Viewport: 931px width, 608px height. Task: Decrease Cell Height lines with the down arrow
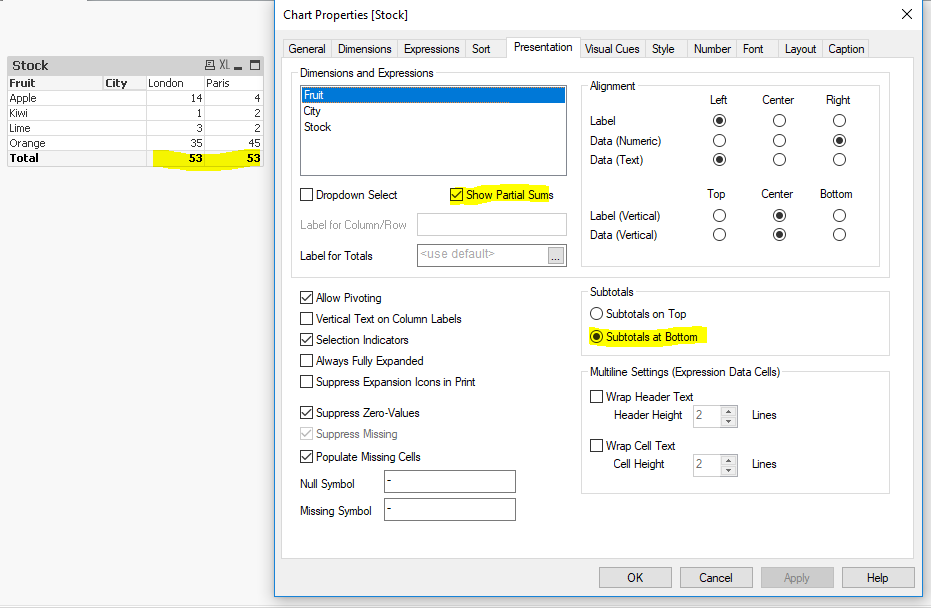729,470
